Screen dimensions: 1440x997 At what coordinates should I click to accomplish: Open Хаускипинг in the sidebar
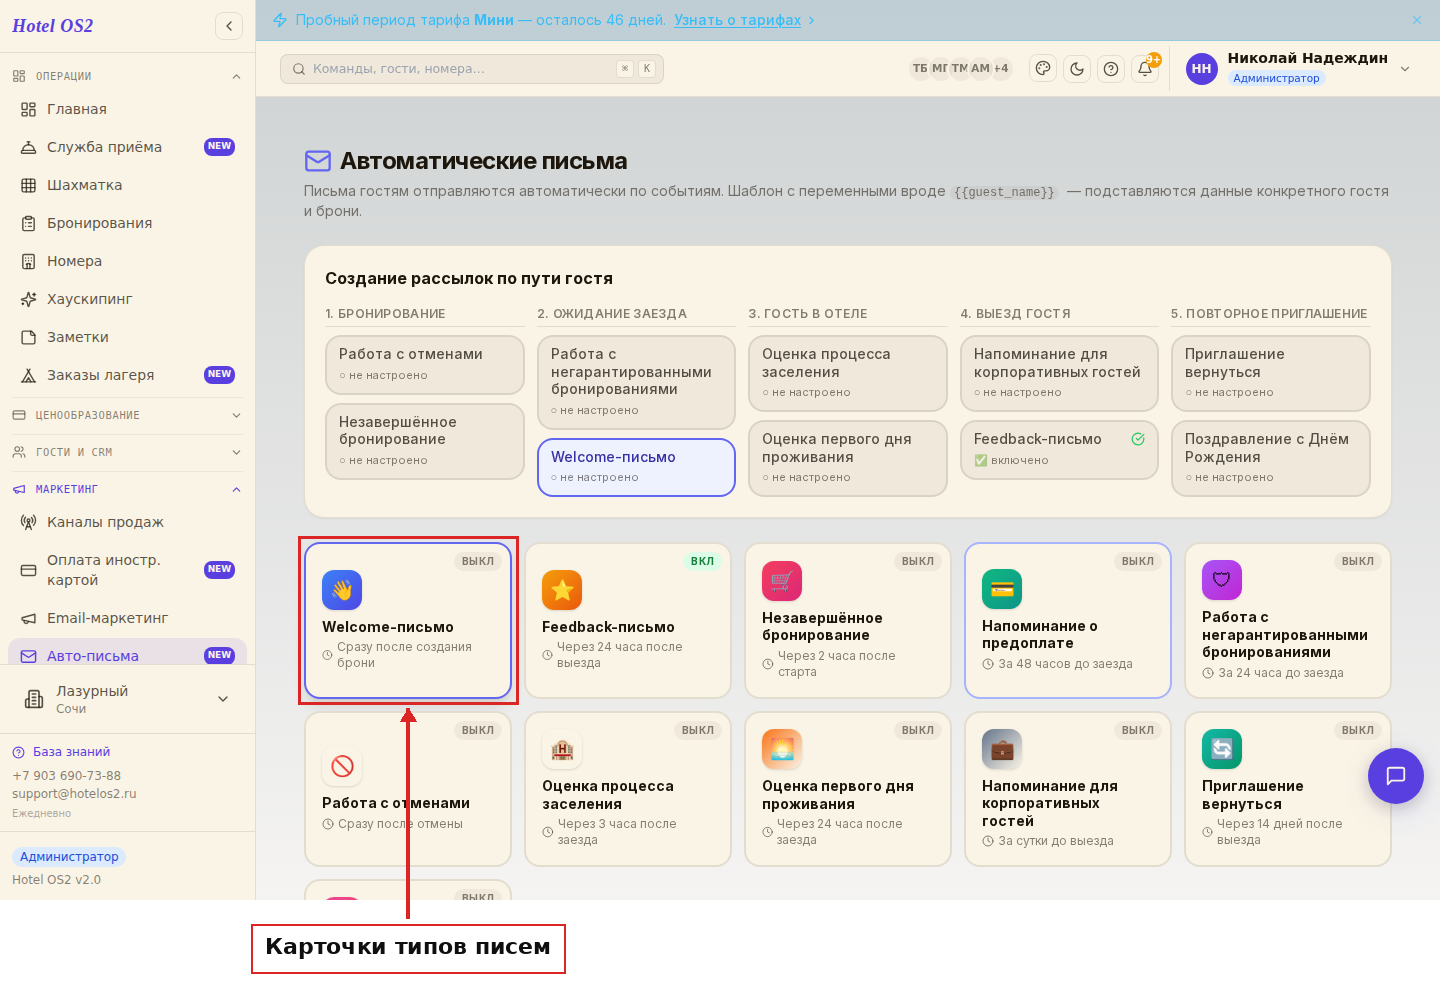point(127,299)
